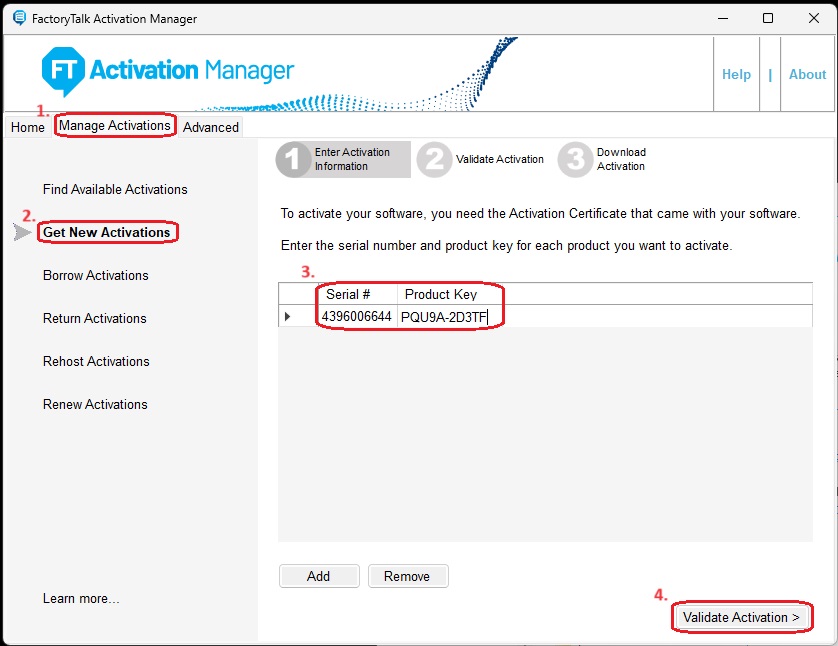Go to Rehost Activations
This screenshot has width=838, height=646.
pos(96,361)
